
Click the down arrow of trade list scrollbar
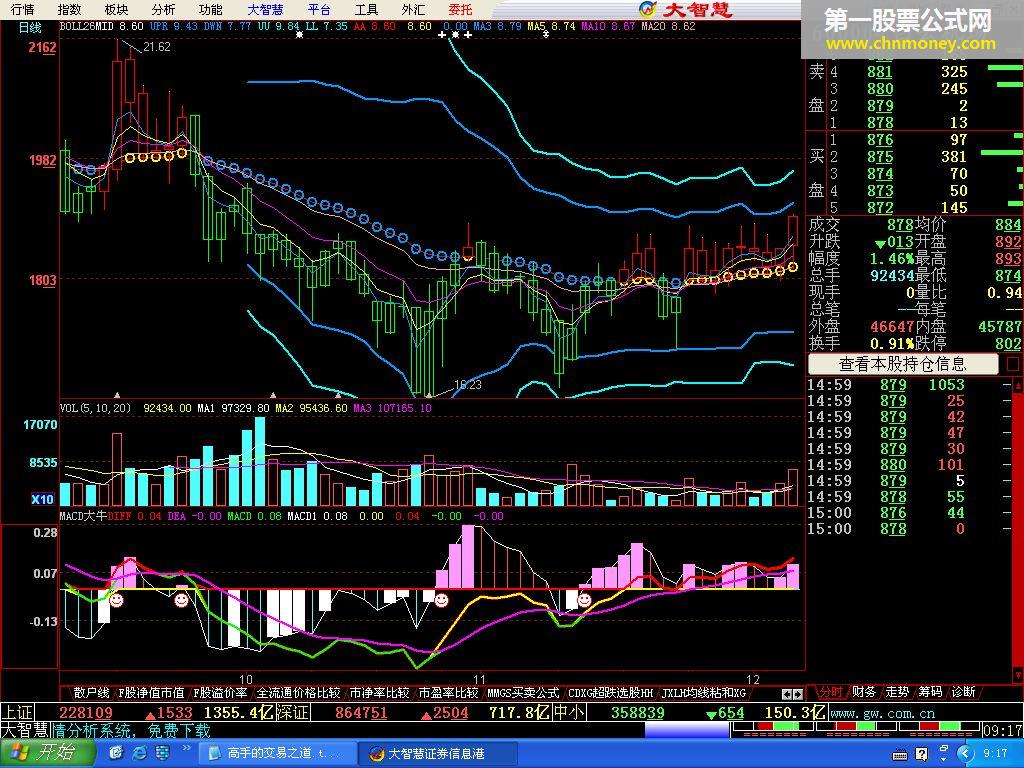[x=1017, y=675]
